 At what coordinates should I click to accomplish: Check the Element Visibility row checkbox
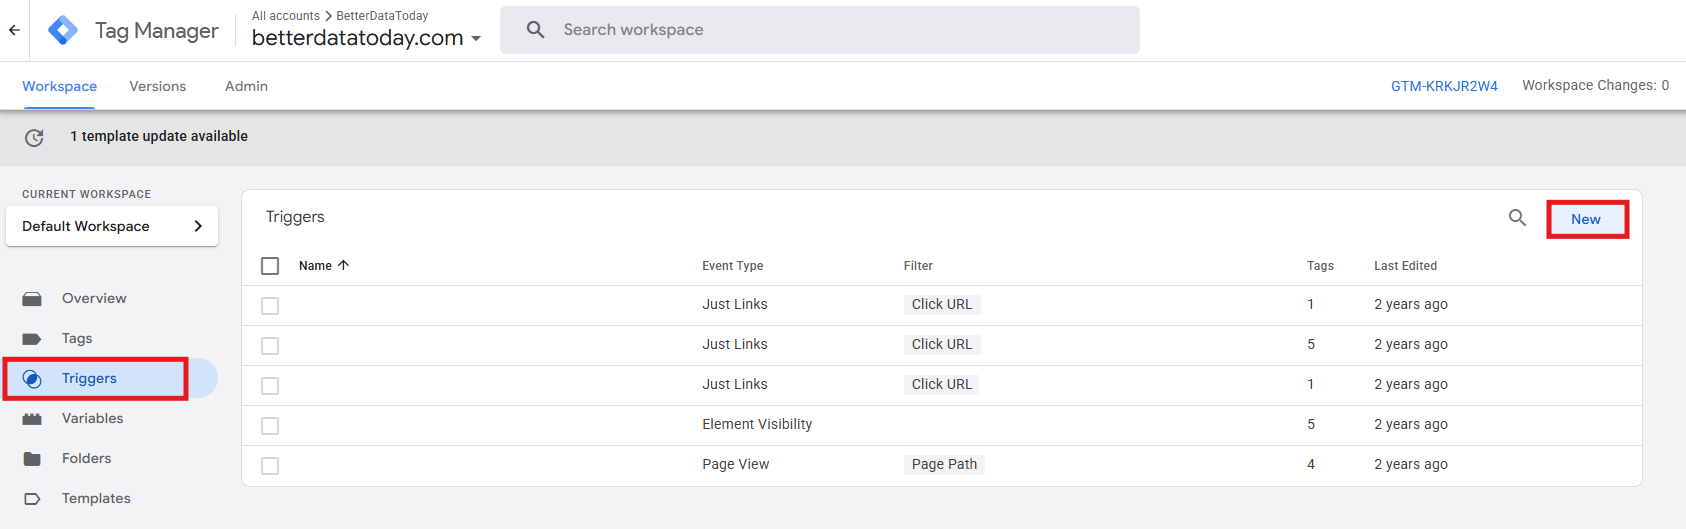[270, 426]
